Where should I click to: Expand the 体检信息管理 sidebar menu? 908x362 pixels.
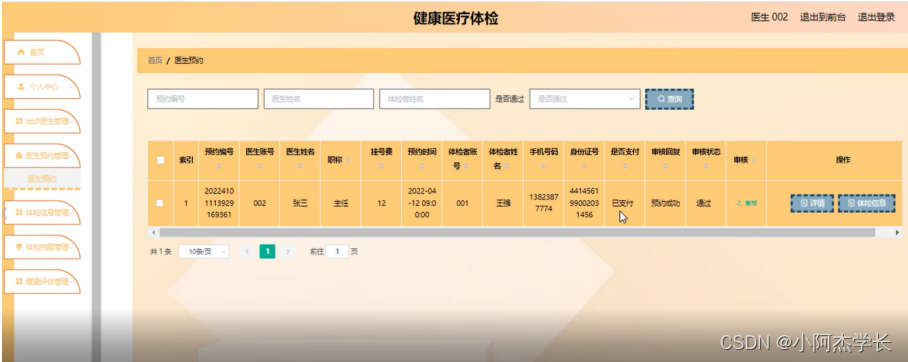[x=42, y=213]
